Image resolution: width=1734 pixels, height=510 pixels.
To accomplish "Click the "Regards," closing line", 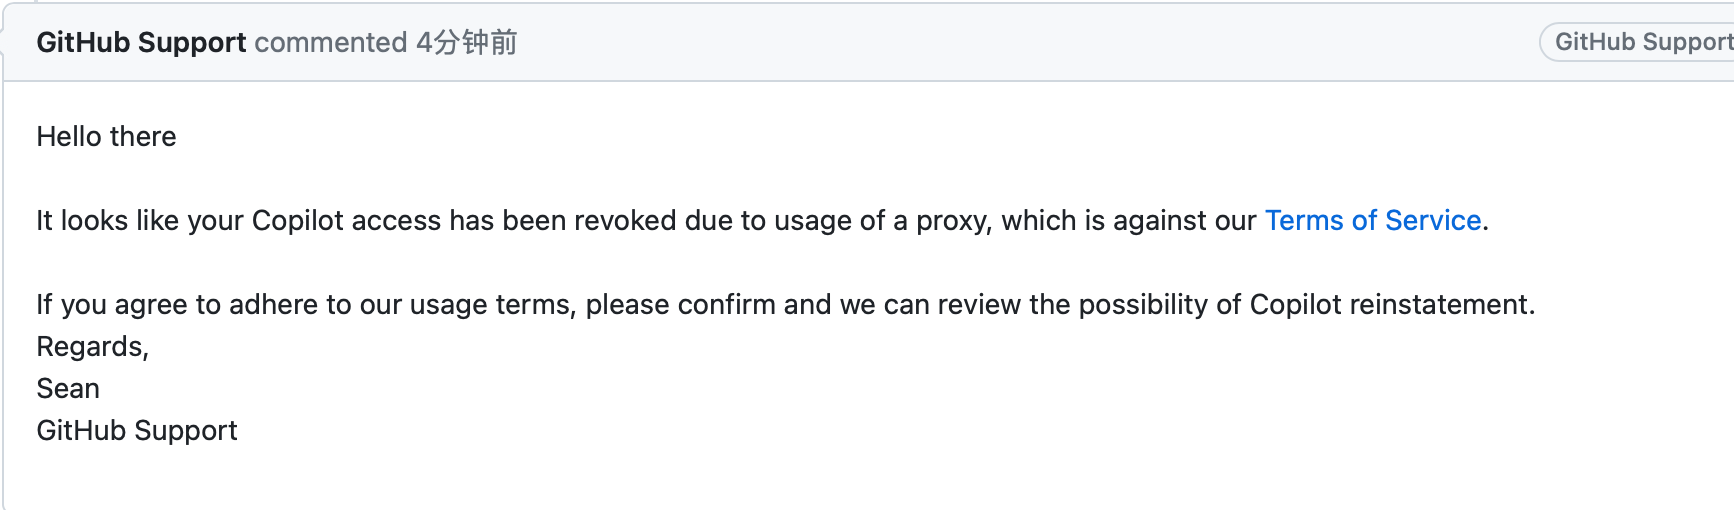I will tap(93, 347).
